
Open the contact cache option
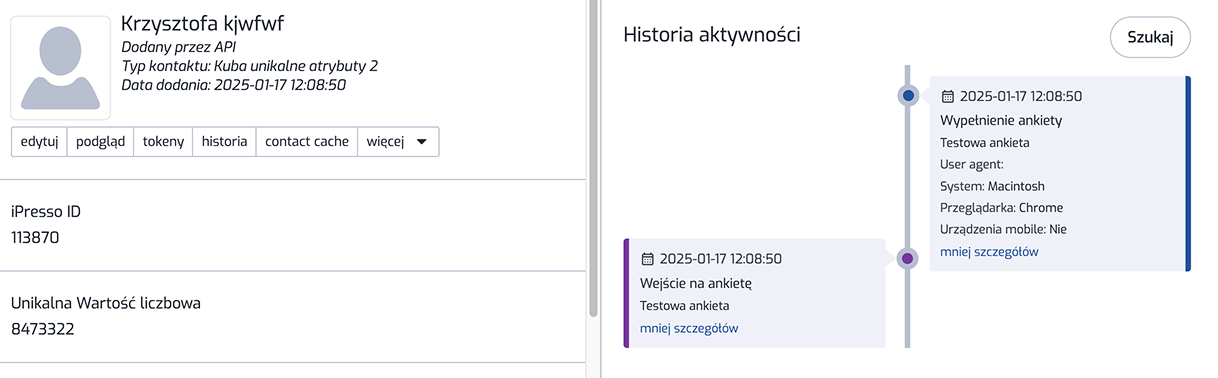(x=307, y=142)
